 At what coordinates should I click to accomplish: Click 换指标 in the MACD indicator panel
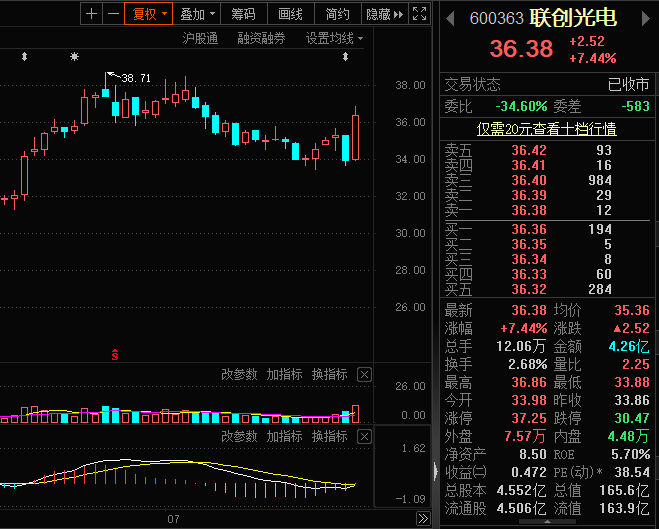click(330, 437)
